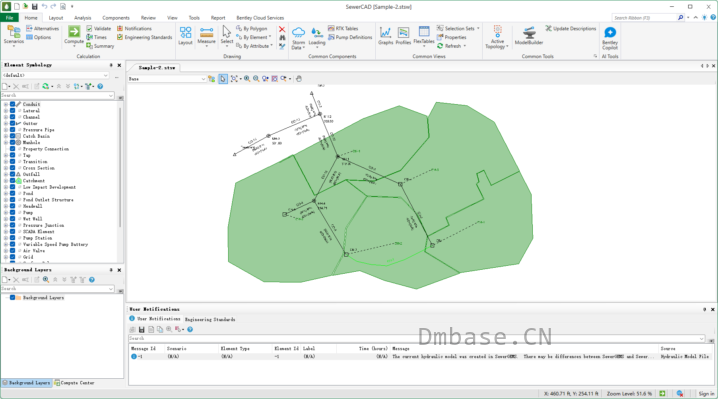Click Zoom In in drawing toolbar

[247, 79]
